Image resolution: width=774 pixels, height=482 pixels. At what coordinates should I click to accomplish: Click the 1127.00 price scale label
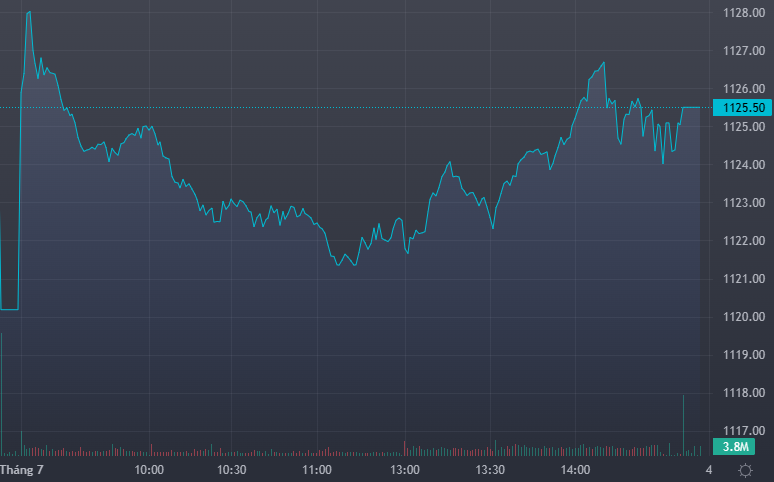pyautogui.click(x=742, y=51)
